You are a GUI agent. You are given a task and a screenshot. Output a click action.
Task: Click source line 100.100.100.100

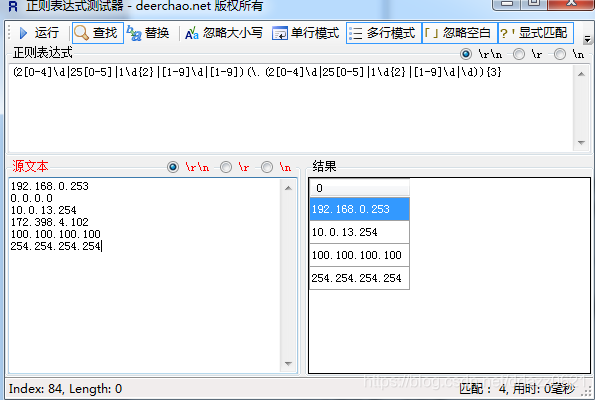point(55,234)
